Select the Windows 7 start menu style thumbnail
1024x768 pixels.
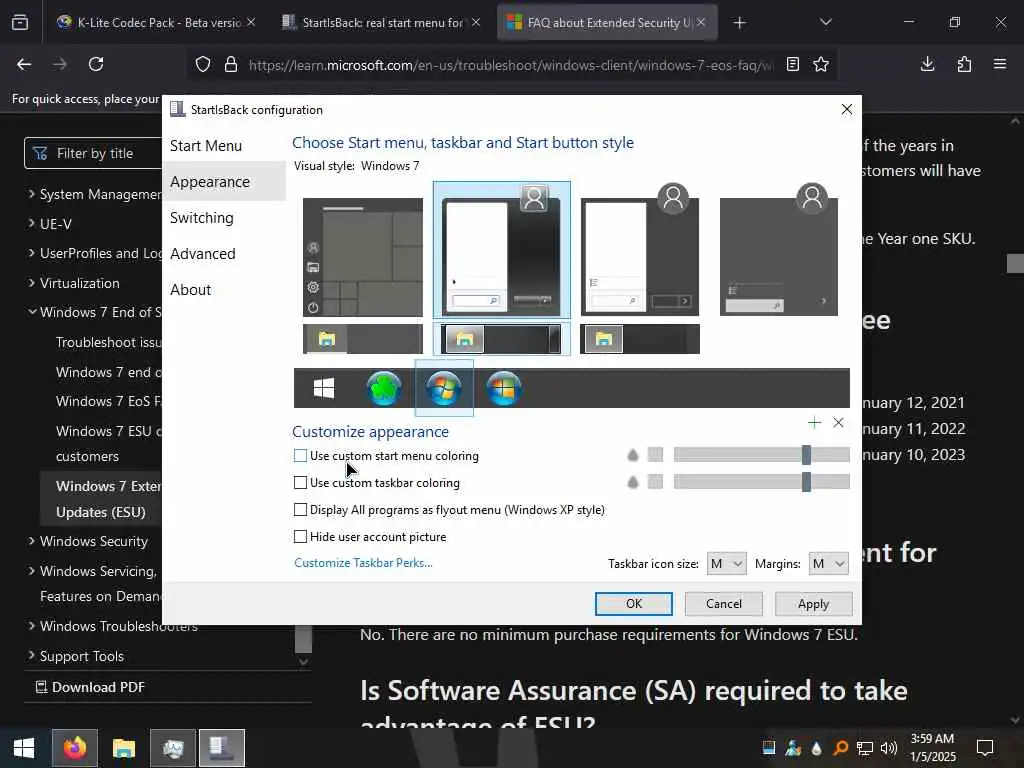coord(502,251)
